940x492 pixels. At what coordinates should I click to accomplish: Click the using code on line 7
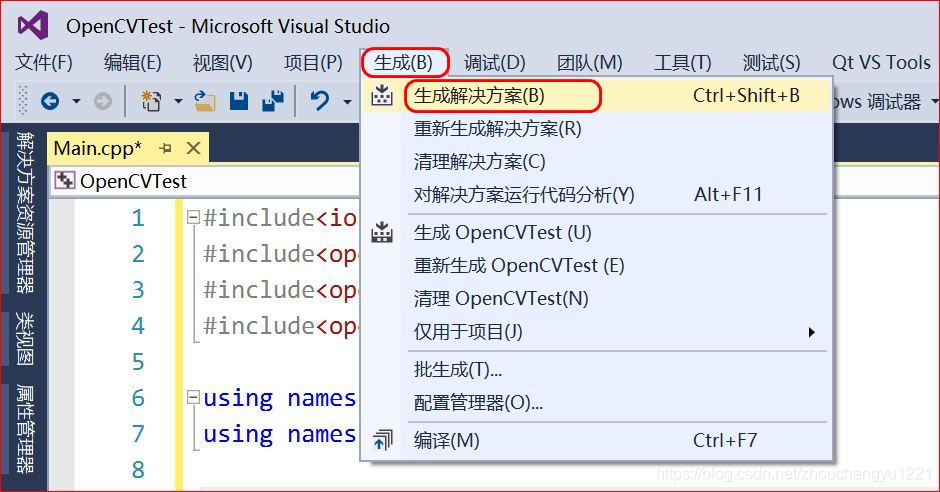[281, 434]
